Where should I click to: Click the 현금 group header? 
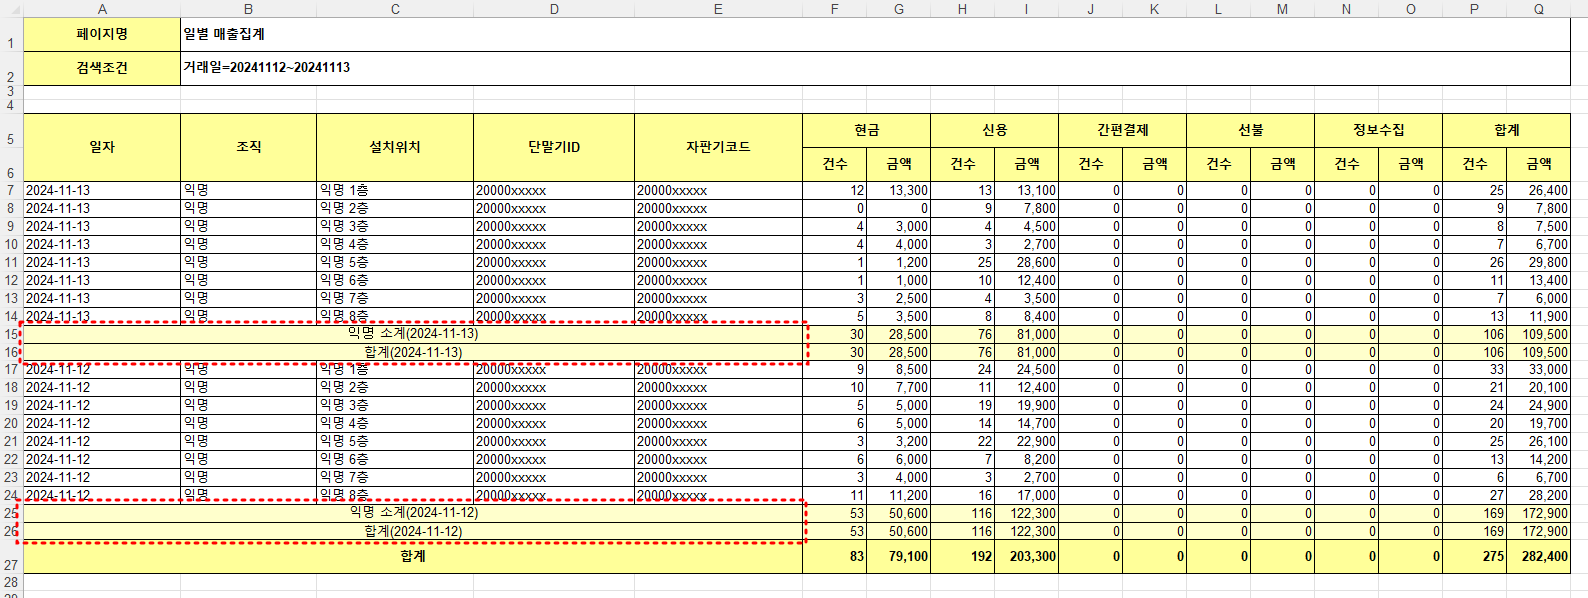click(x=867, y=130)
